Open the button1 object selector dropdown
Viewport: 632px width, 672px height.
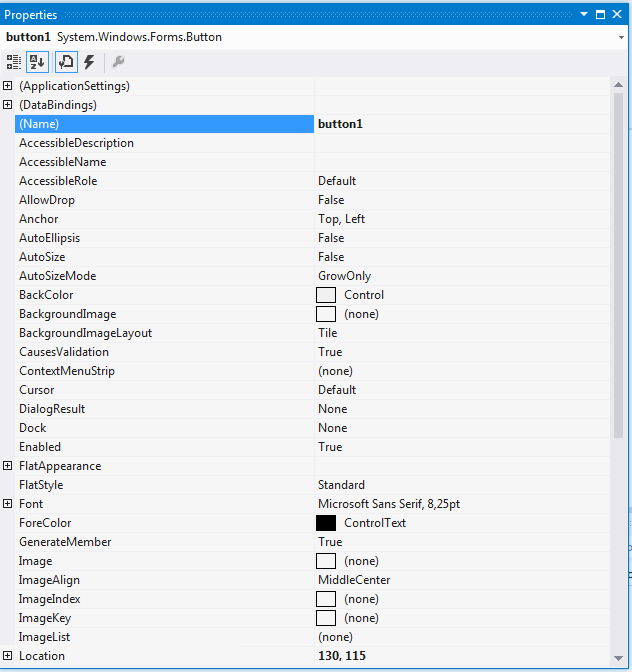click(621, 37)
